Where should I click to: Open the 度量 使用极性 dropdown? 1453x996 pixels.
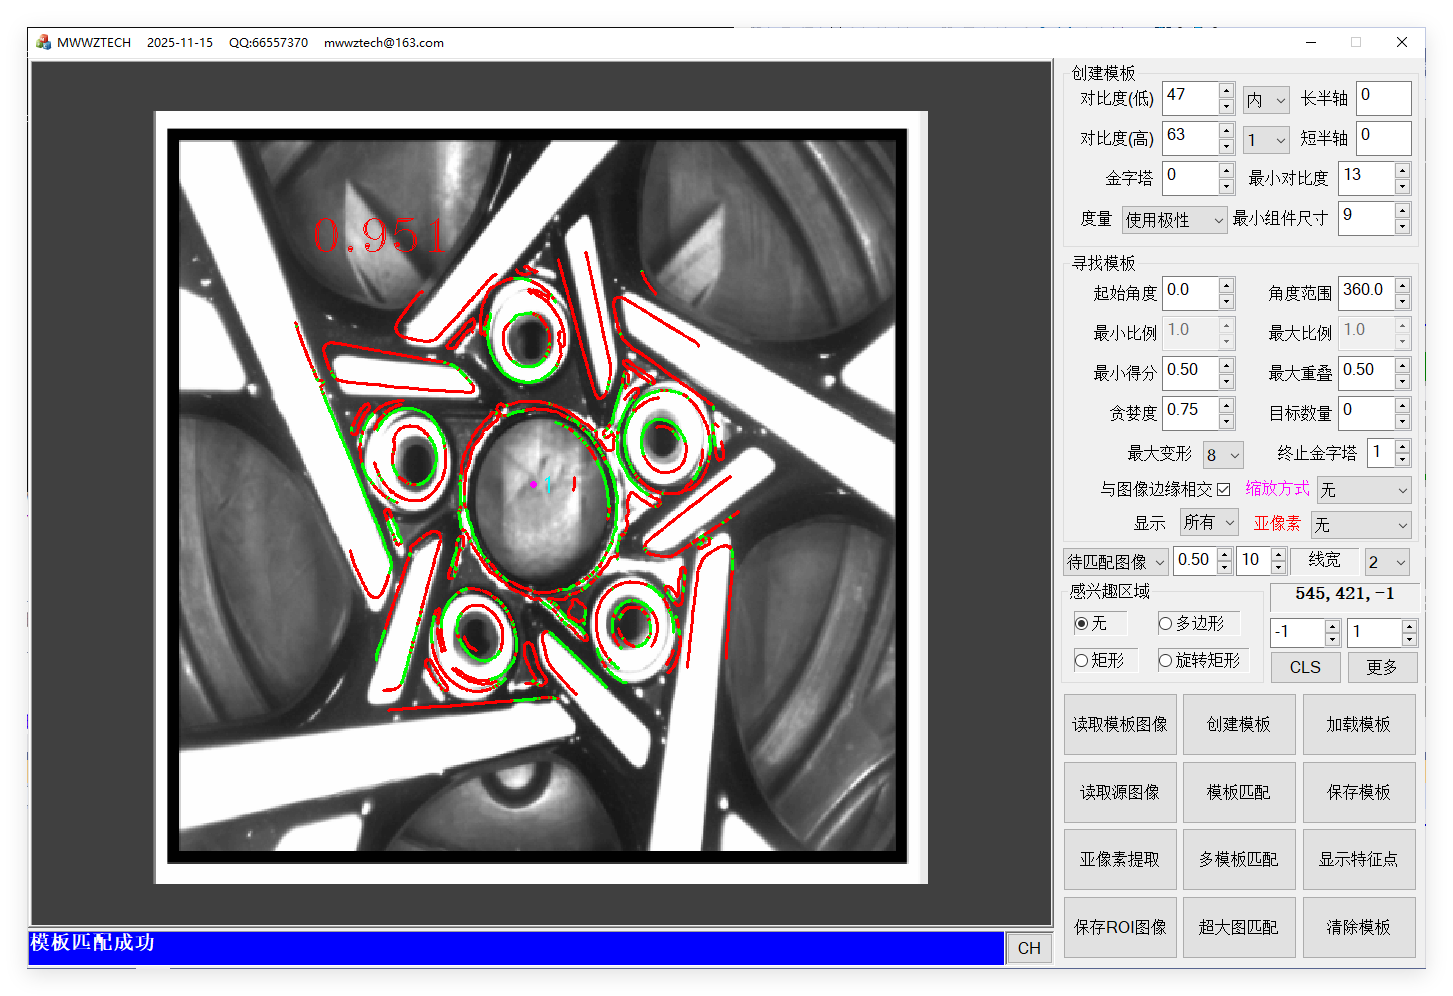(x=1174, y=220)
